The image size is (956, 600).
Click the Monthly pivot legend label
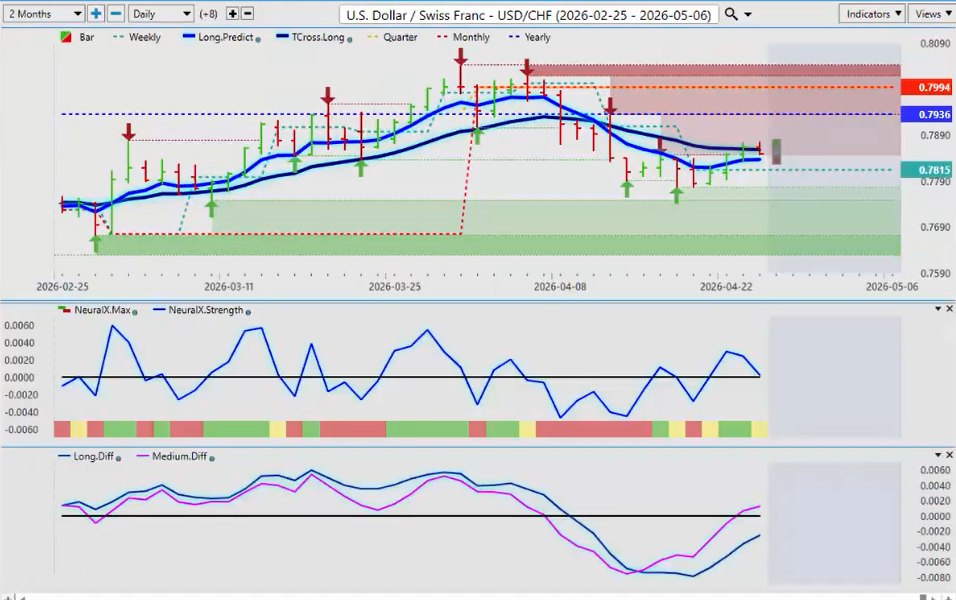pos(470,37)
